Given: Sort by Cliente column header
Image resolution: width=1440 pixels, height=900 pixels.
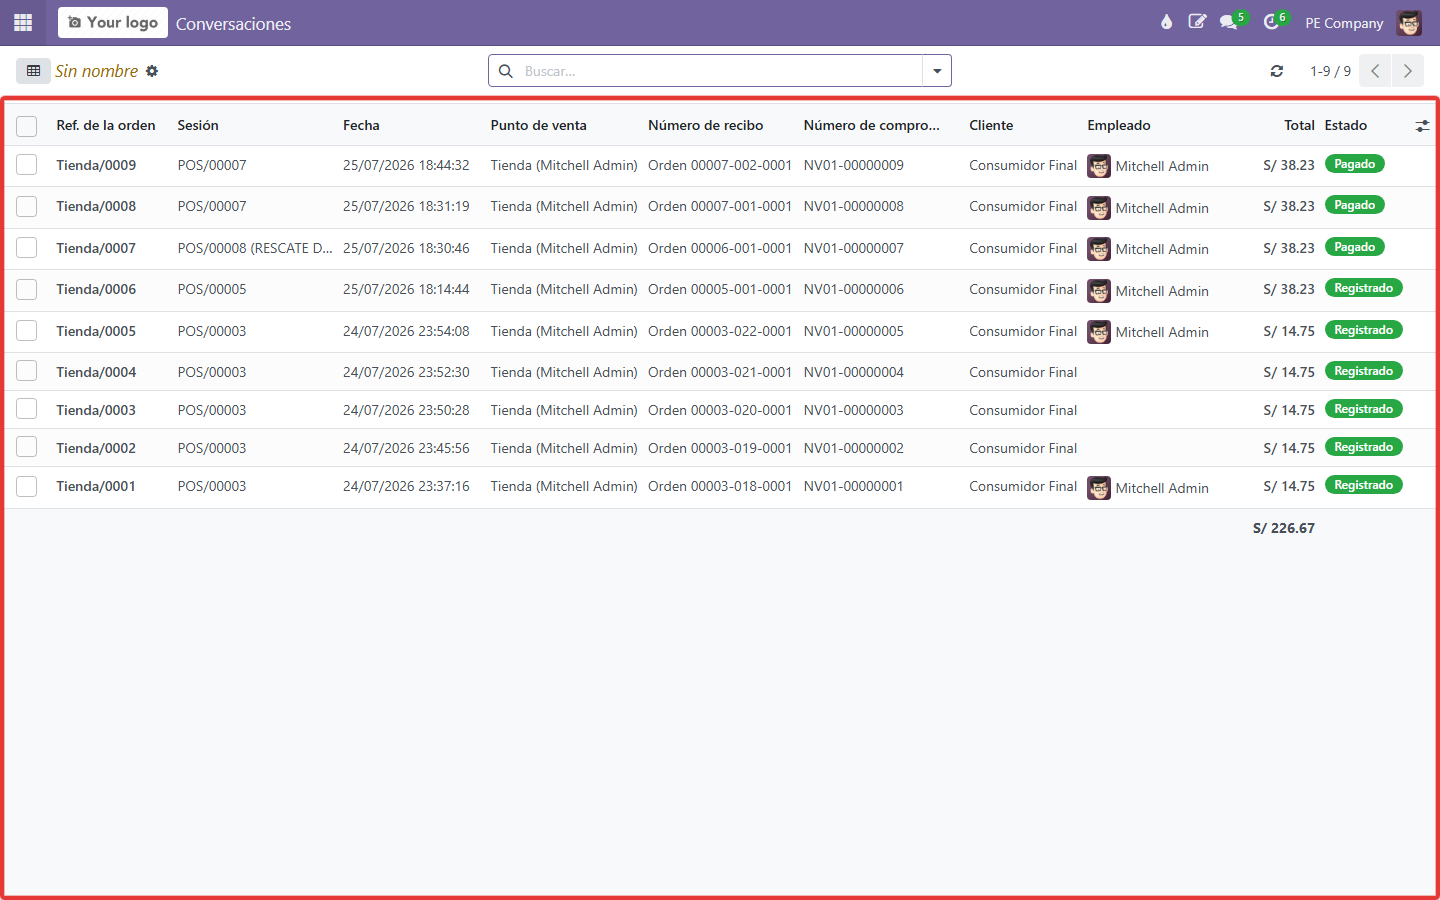Looking at the screenshot, I should tap(991, 125).
